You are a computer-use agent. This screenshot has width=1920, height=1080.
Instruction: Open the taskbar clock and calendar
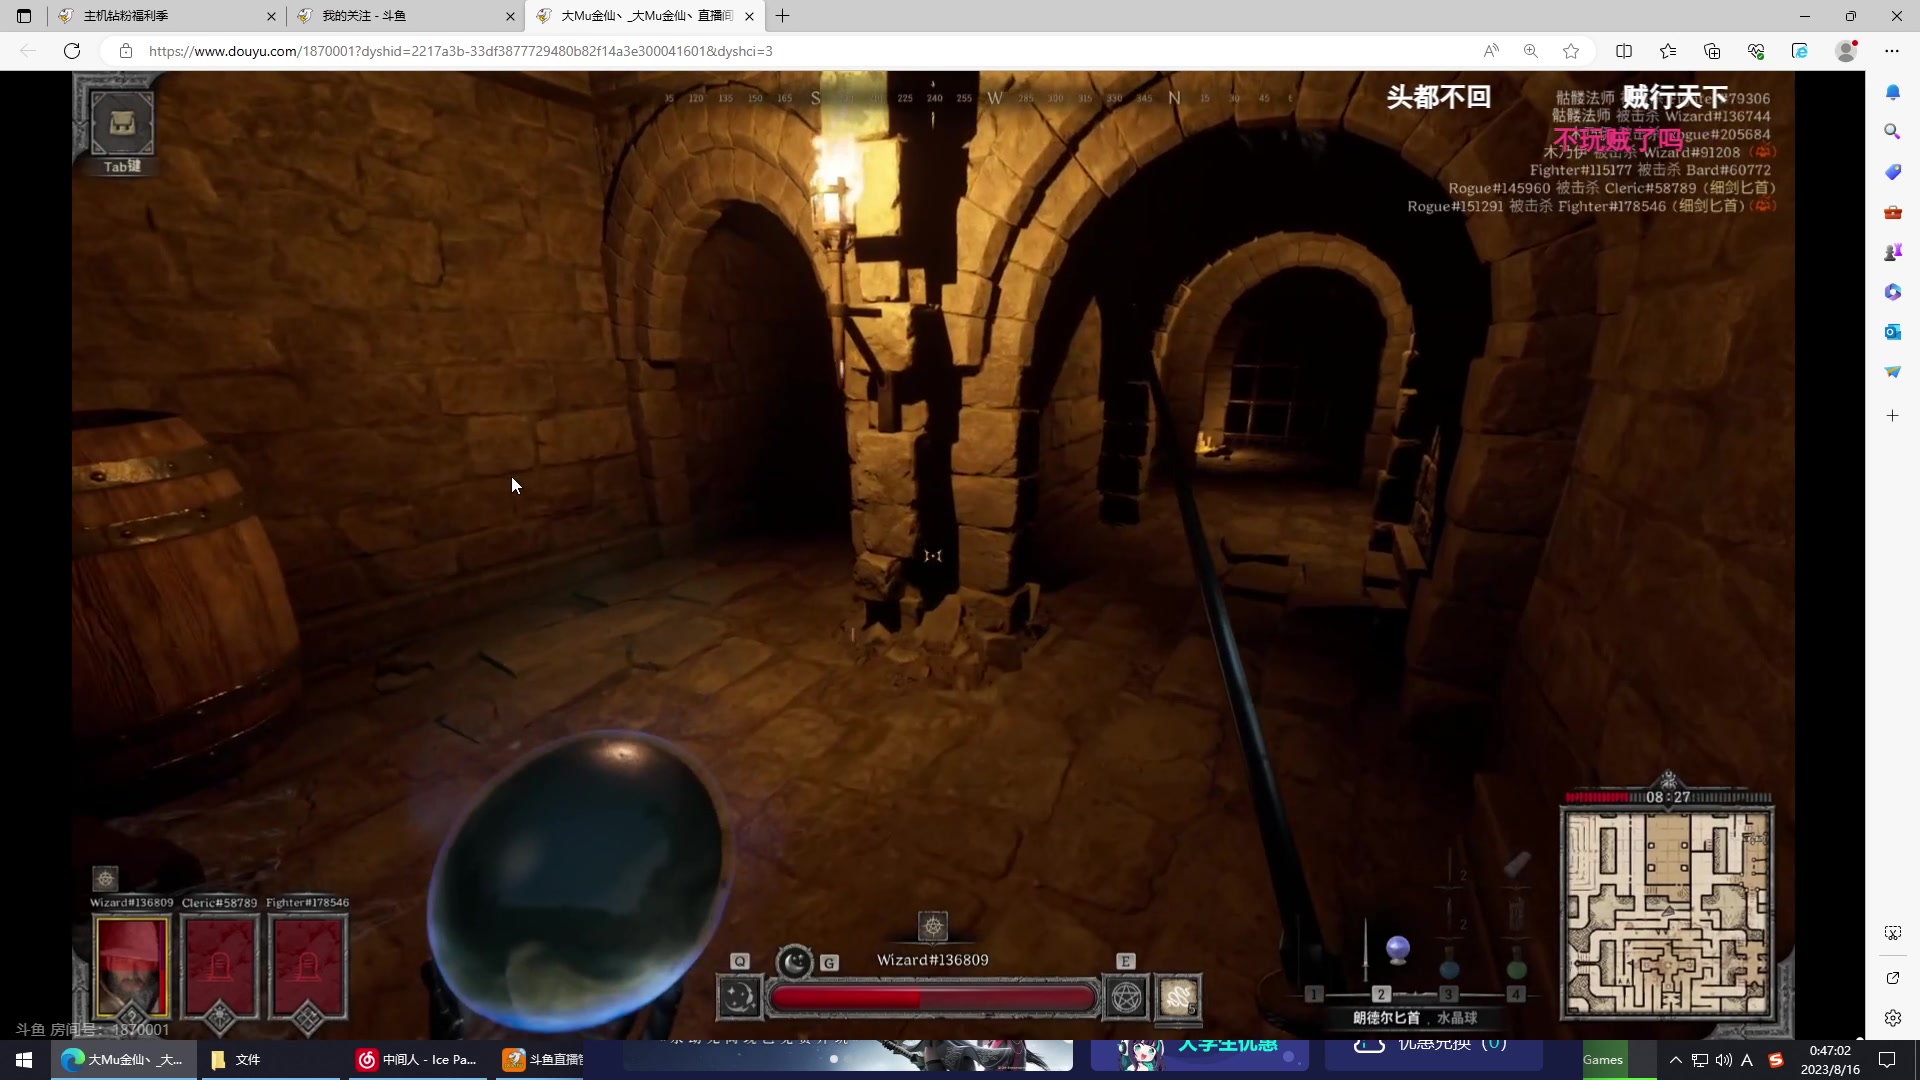tap(1830, 1060)
